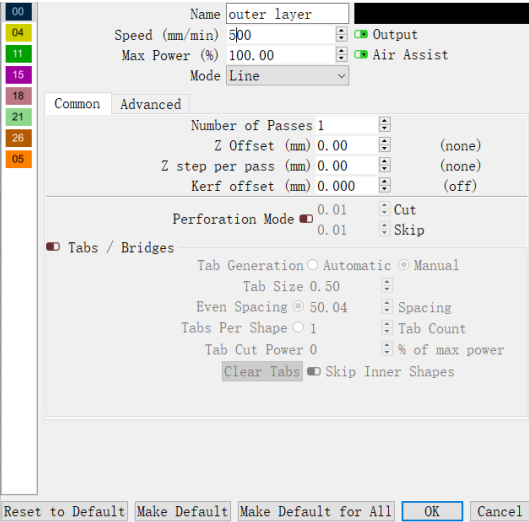Open the Common tab
Viewport: 529px width, 522px height.
[78, 103]
